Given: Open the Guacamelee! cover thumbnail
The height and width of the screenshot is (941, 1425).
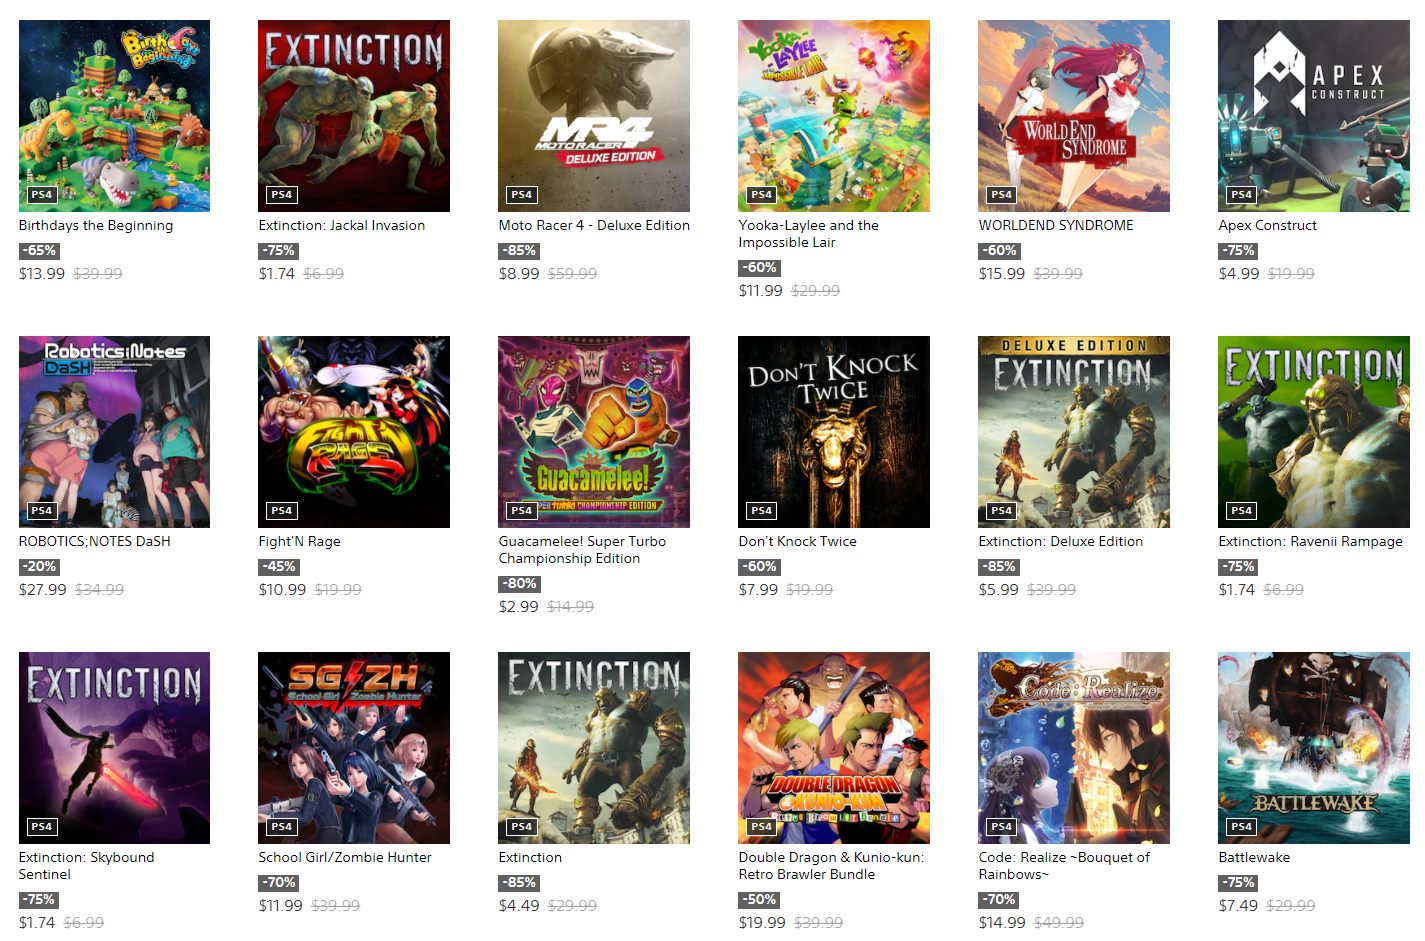Looking at the screenshot, I should pyautogui.click(x=594, y=432).
